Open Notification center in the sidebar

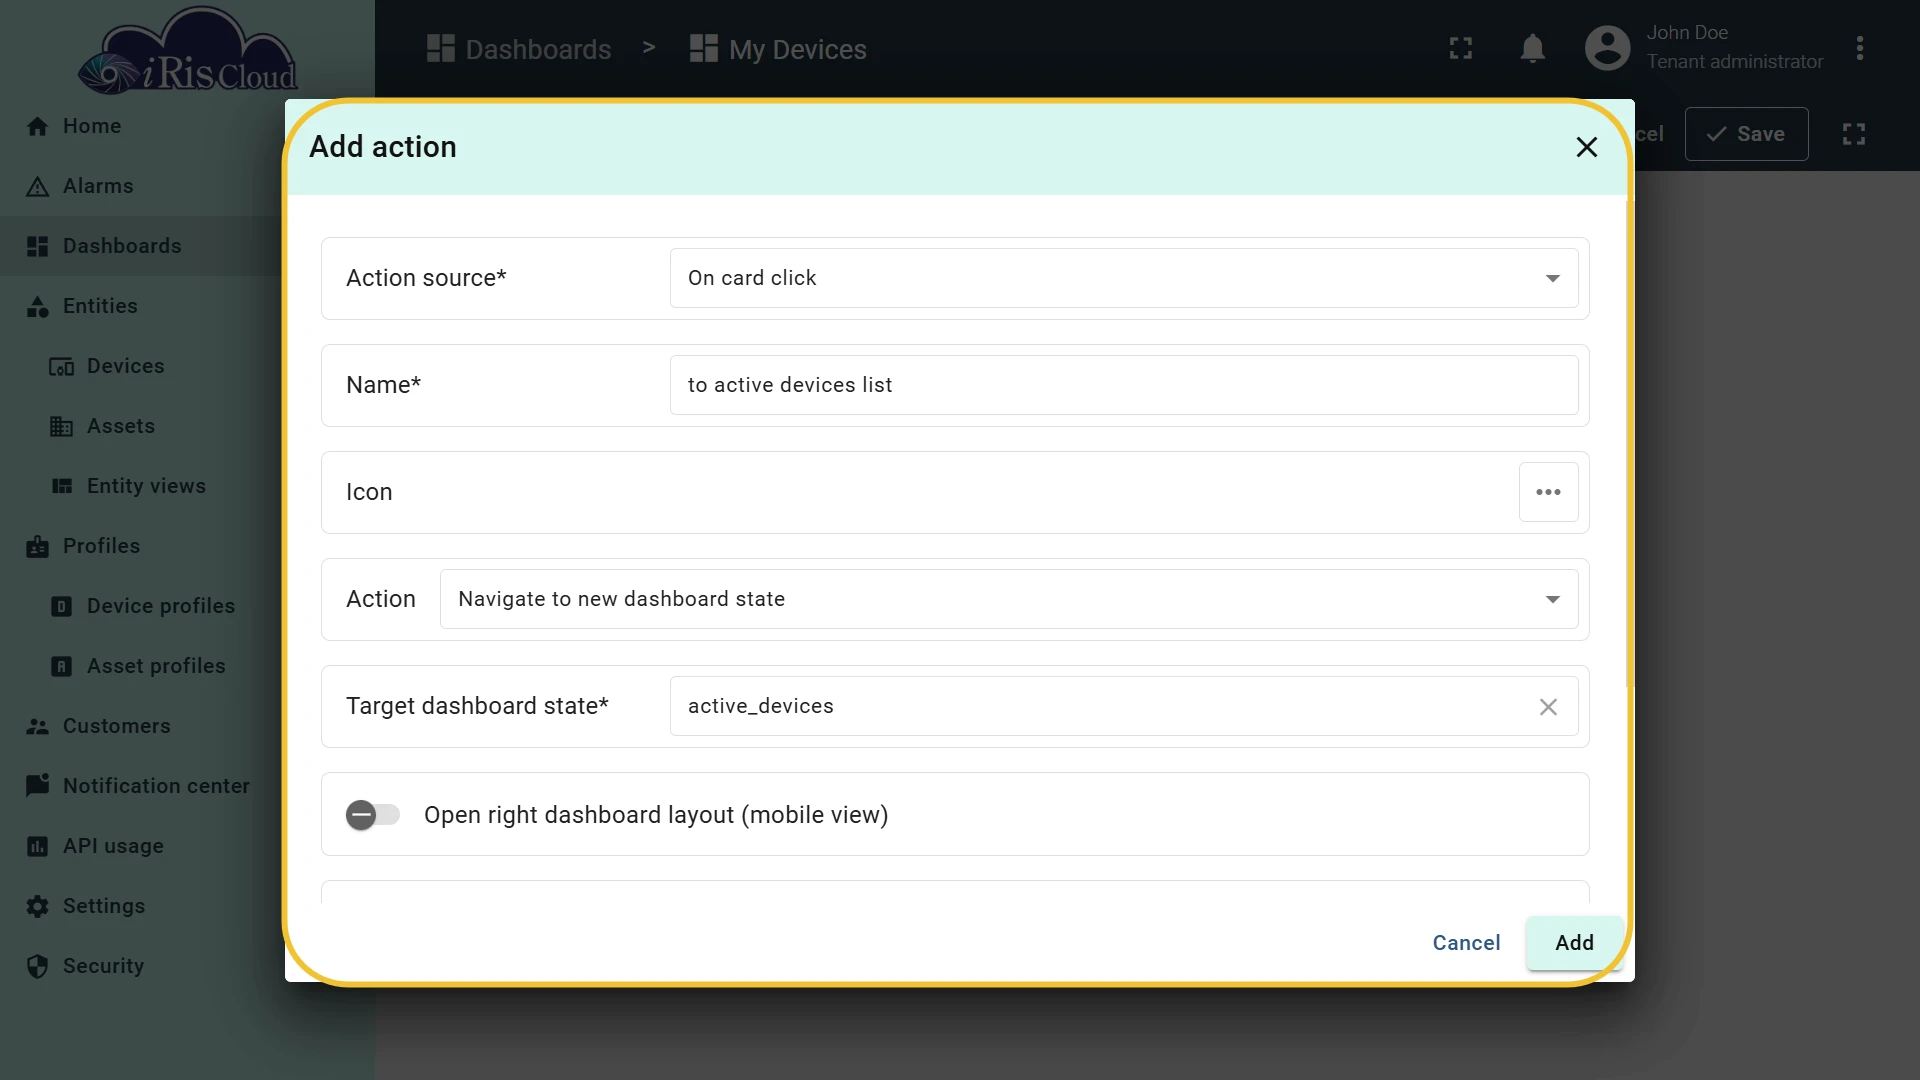(x=140, y=786)
